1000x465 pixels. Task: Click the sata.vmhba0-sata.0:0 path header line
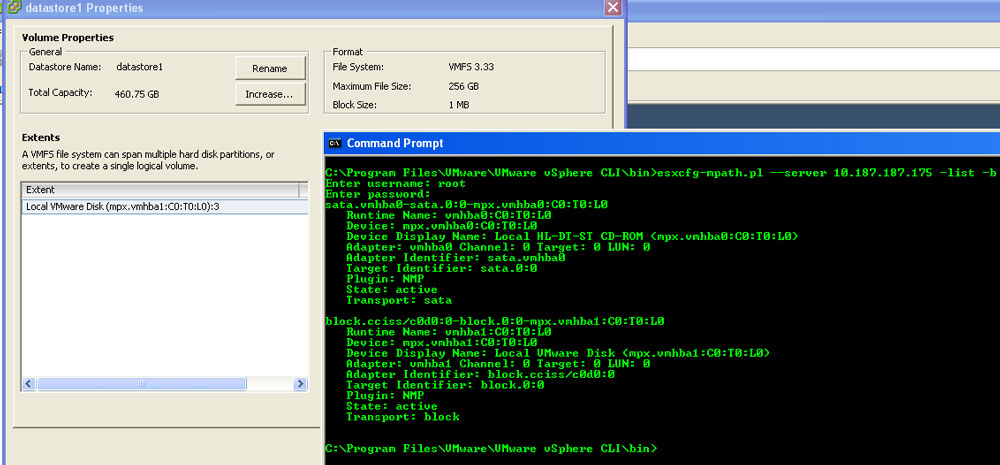pos(466,205)
